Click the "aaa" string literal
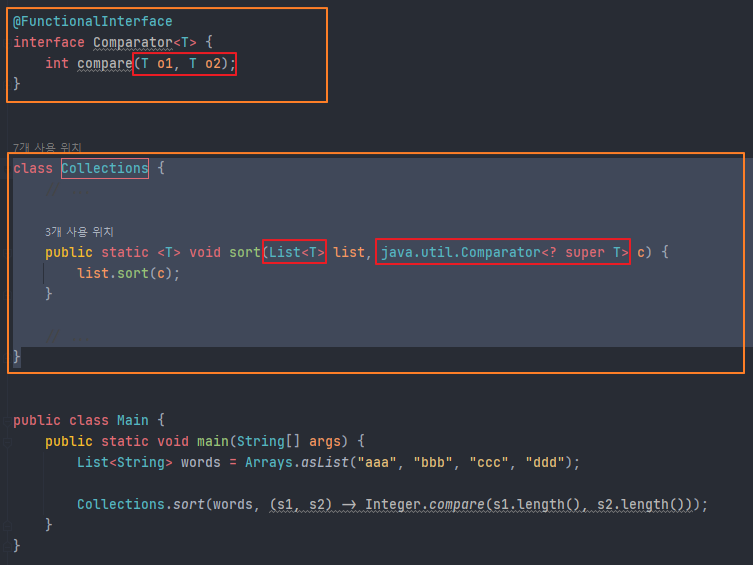 [x=376, y=463]
